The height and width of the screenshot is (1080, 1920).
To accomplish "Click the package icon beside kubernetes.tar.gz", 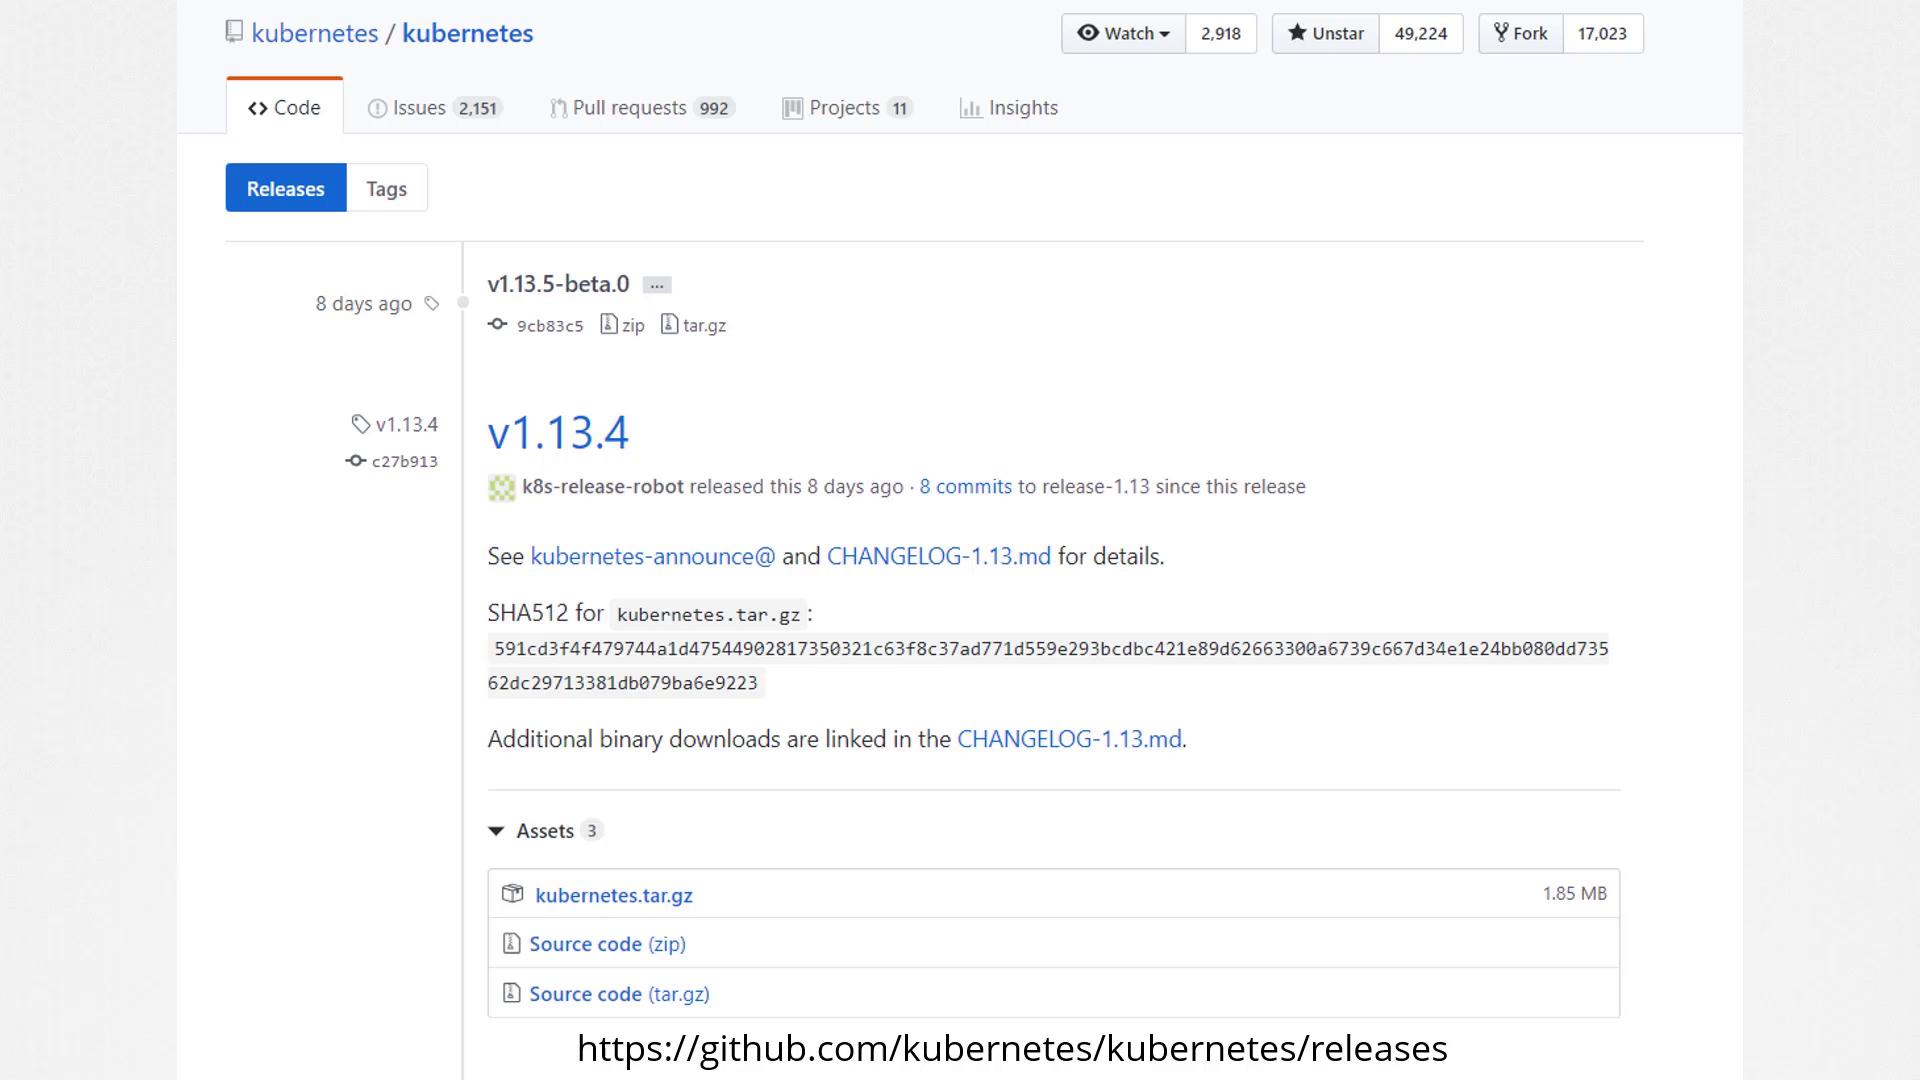I will tap(512, 894).
